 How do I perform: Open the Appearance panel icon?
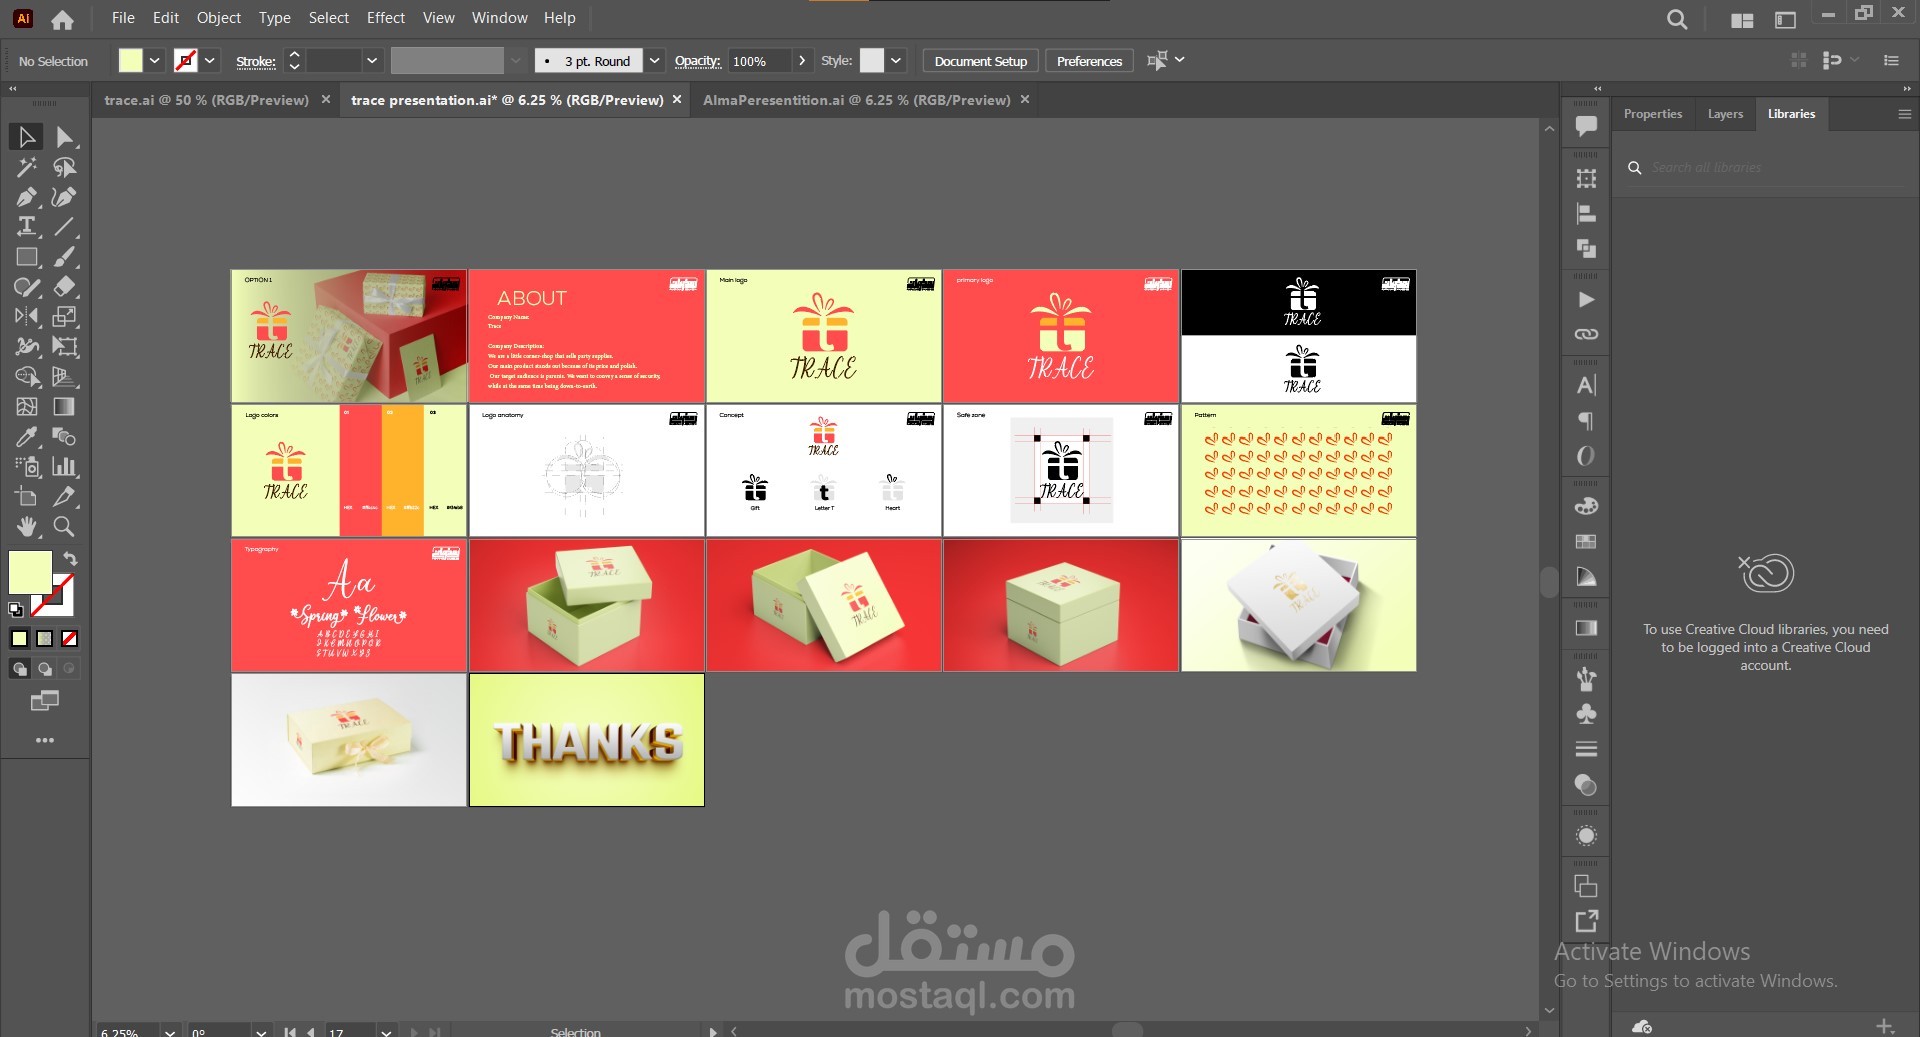pyautogui.click(x=1586, y=836)
